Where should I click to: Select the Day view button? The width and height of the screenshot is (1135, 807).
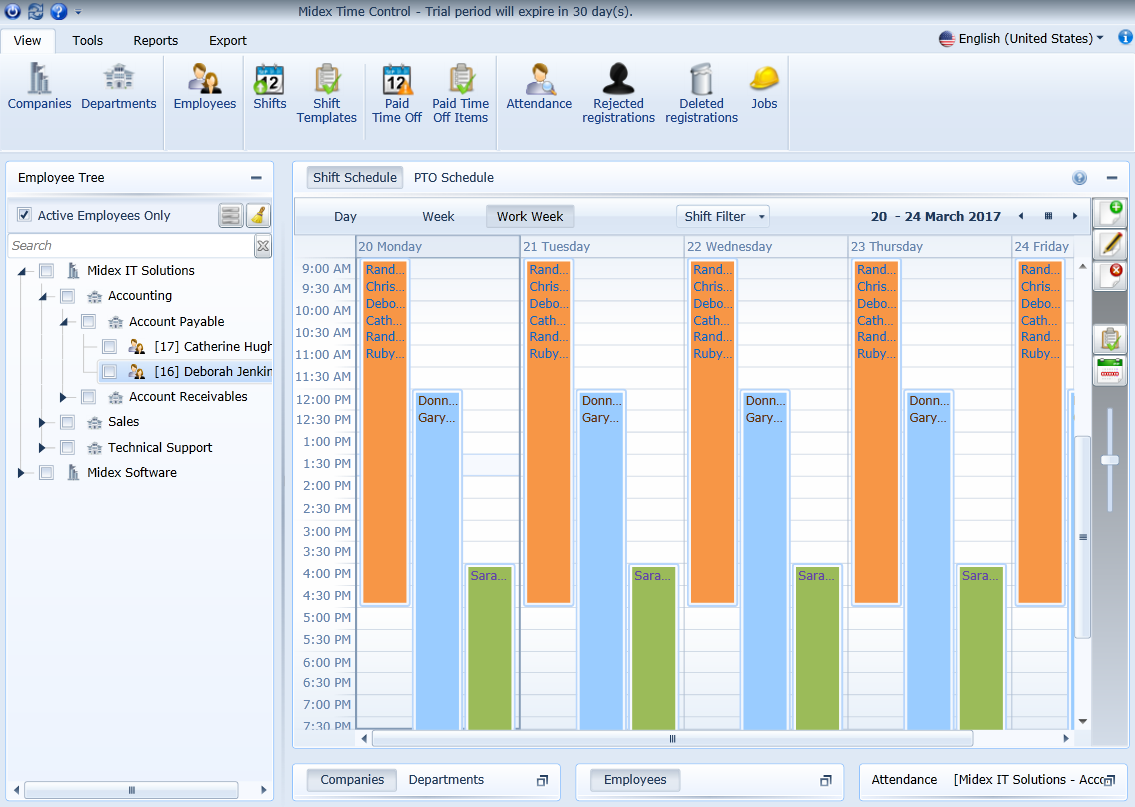coord(344,216)
